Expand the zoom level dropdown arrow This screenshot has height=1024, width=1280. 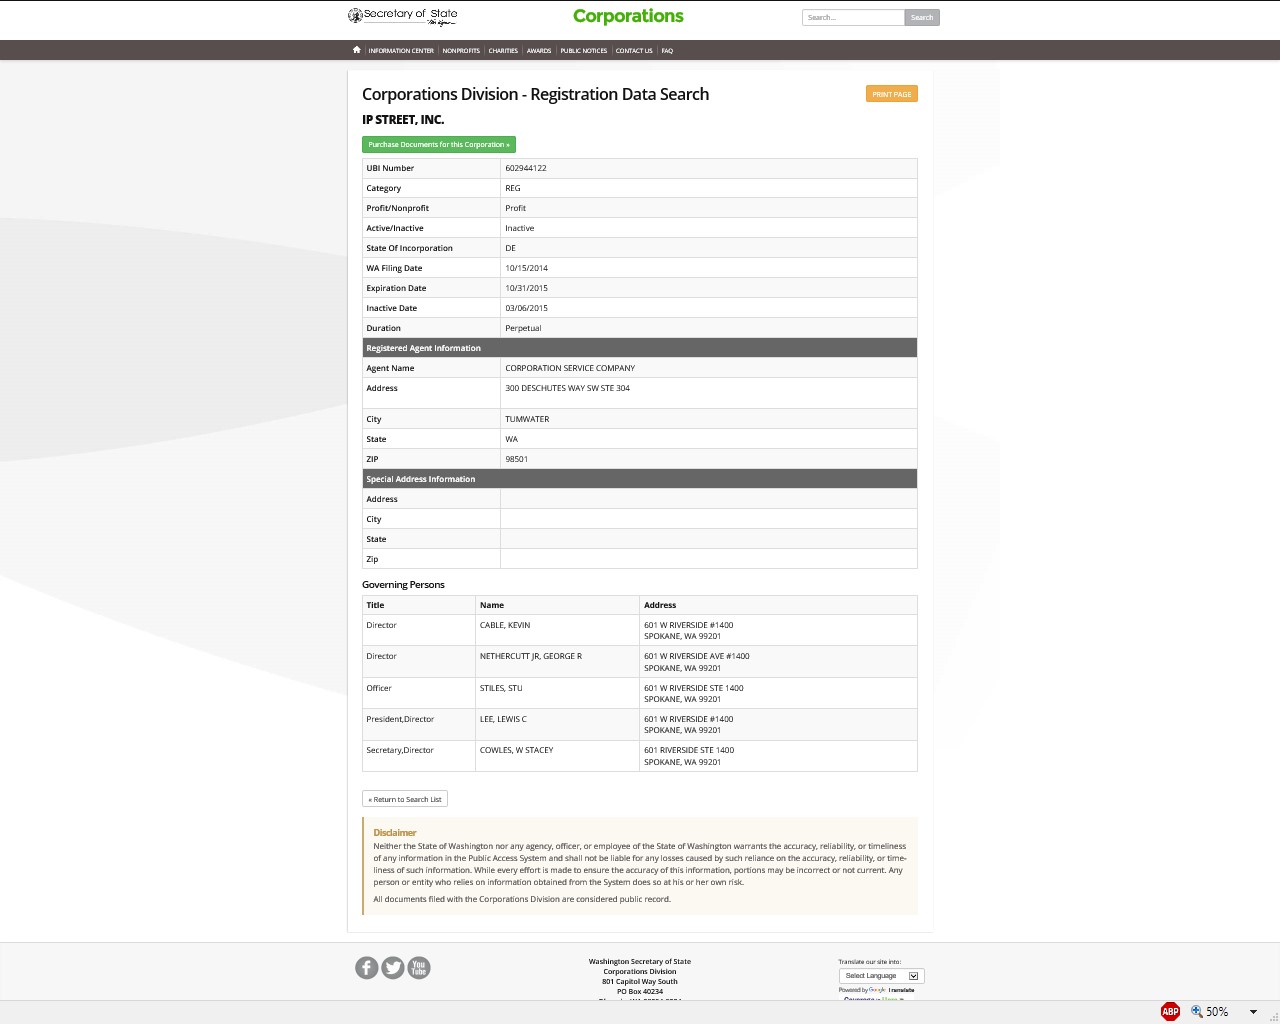1253,1011
